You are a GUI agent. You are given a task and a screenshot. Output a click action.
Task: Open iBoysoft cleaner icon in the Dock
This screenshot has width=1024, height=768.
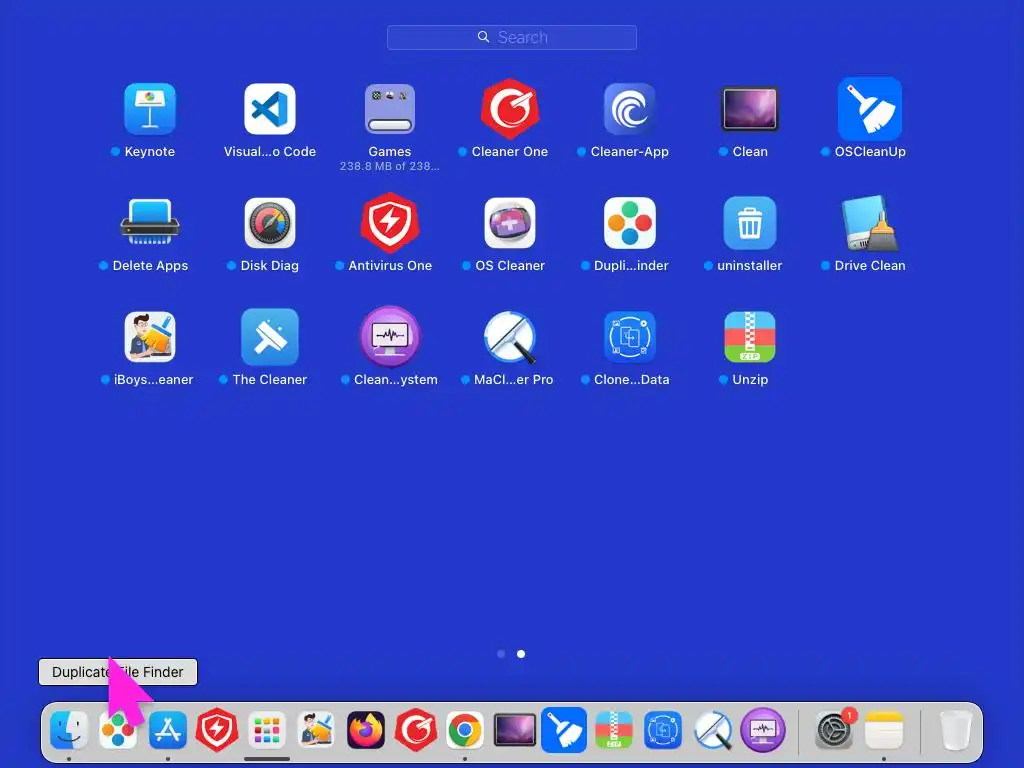tap(316, 729)
